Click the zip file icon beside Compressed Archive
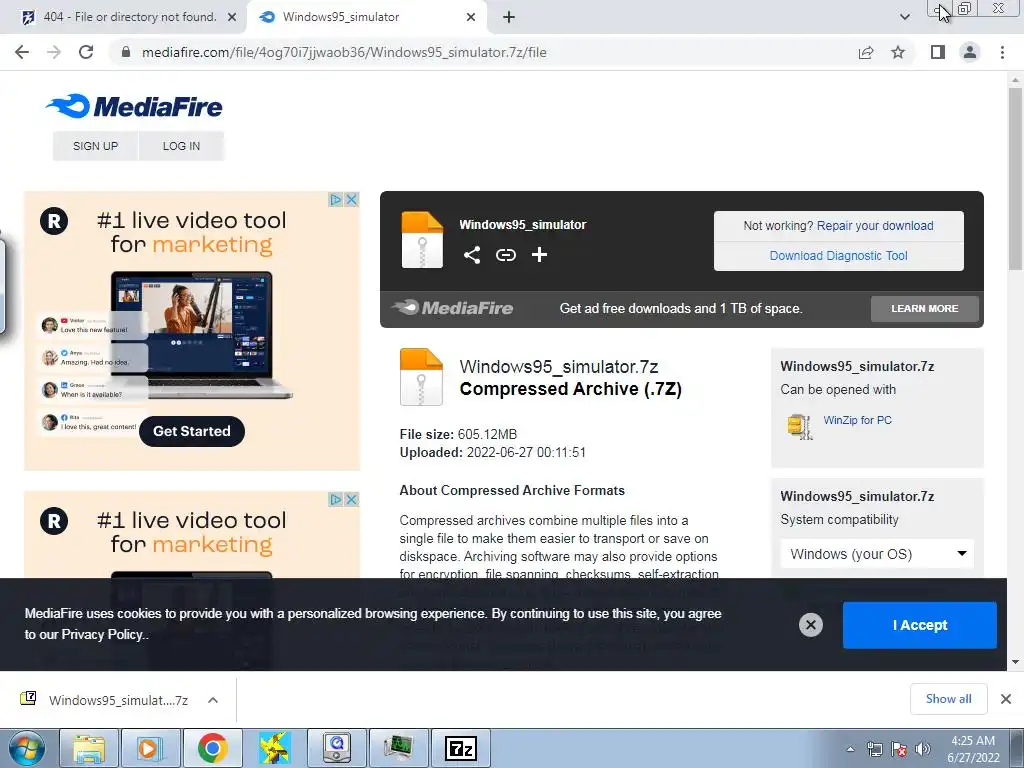The height and width of the screenshot is (768, 1024). pos(421,377)
